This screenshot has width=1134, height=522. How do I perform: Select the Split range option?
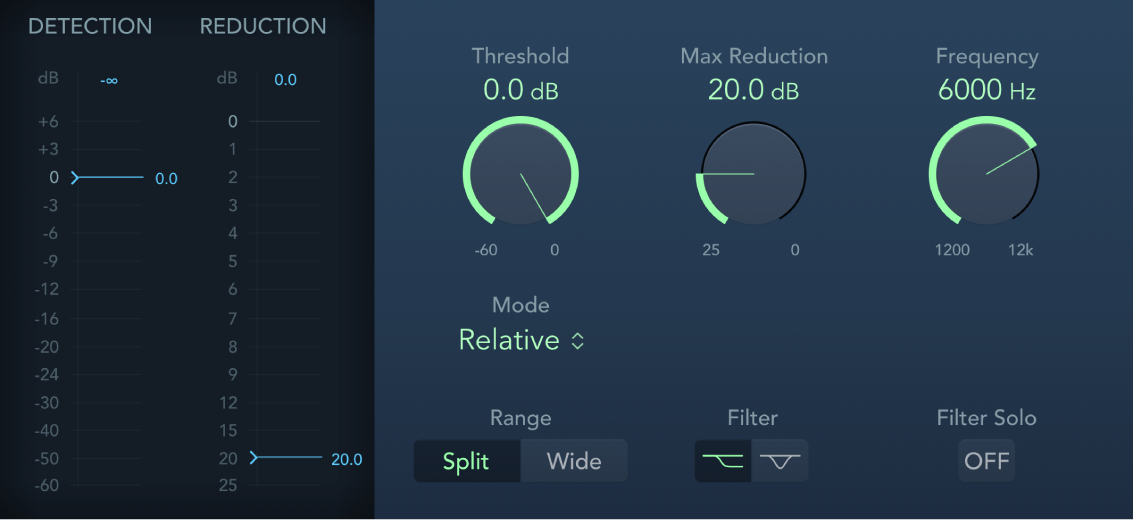[466, 461]
